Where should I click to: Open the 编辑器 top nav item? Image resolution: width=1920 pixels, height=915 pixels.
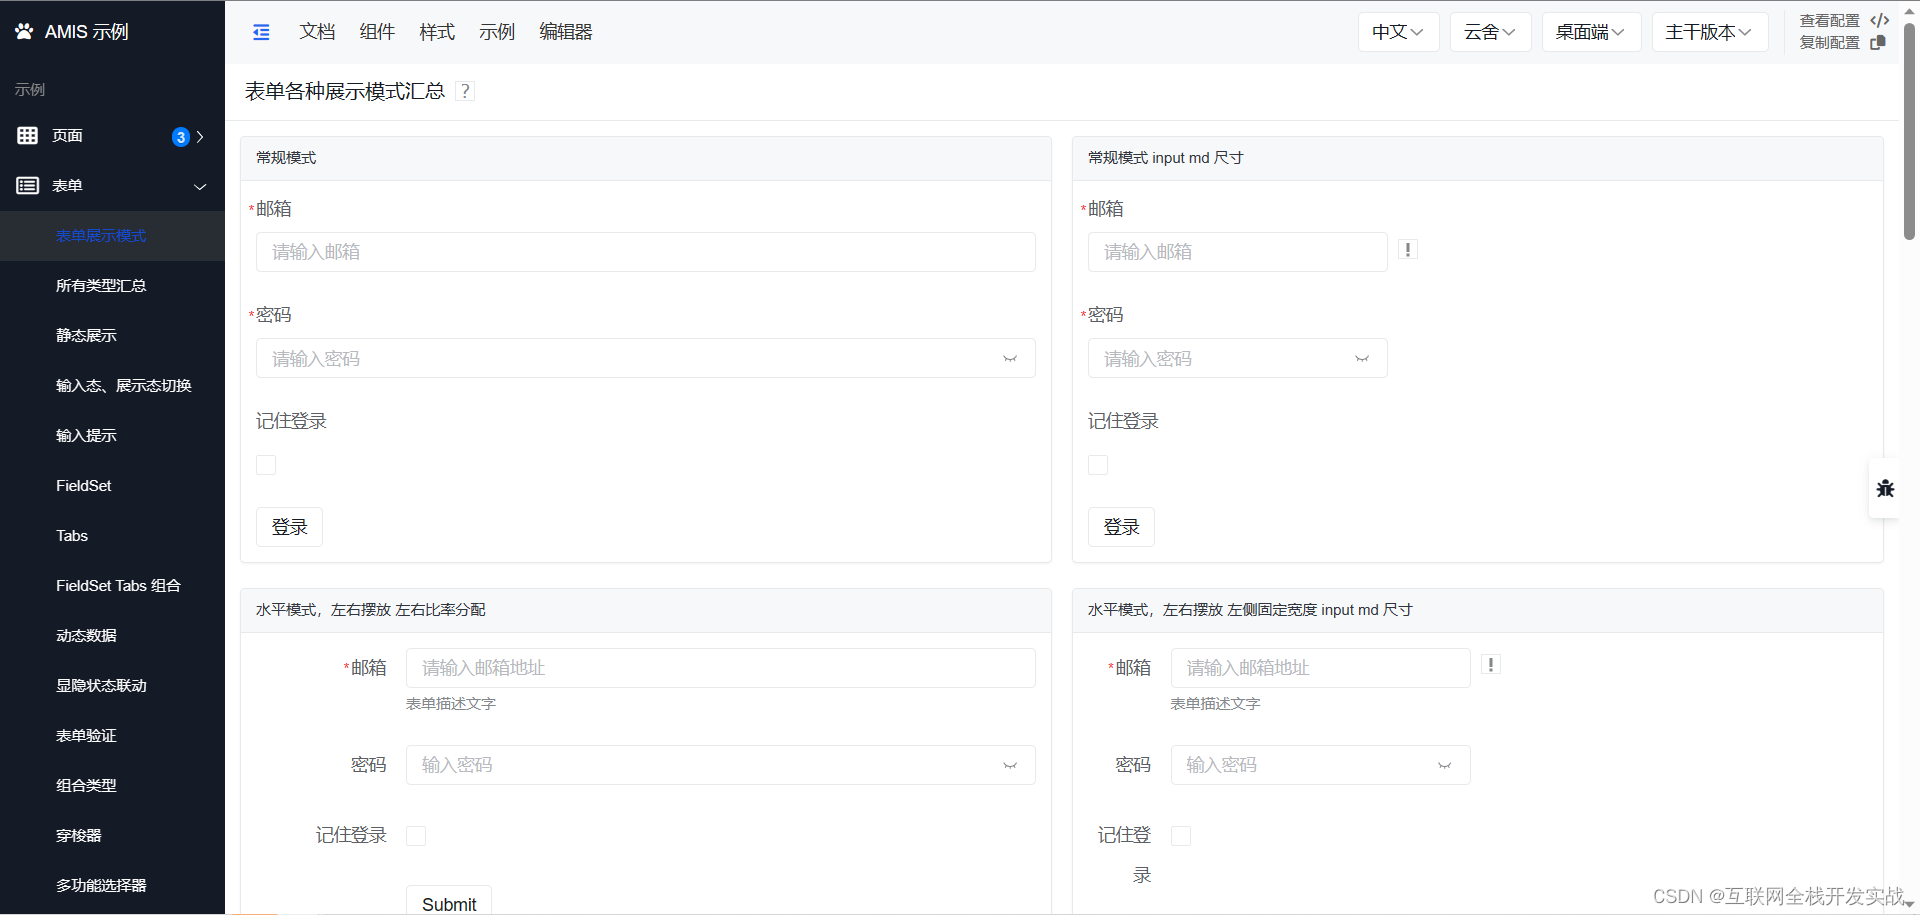point(566,32)
